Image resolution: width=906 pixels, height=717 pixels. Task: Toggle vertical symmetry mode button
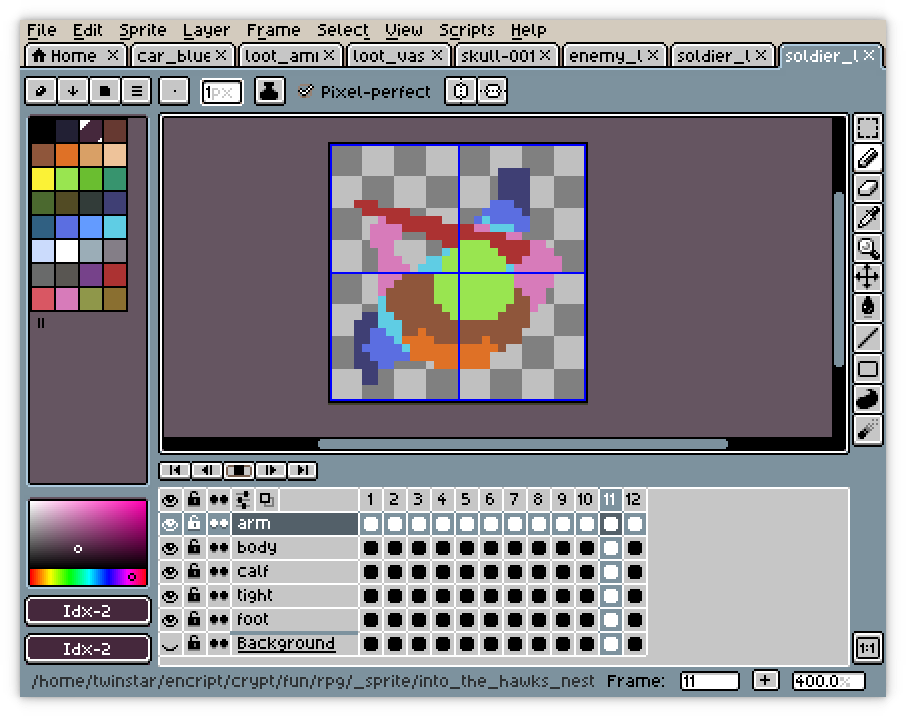point(461,91)
